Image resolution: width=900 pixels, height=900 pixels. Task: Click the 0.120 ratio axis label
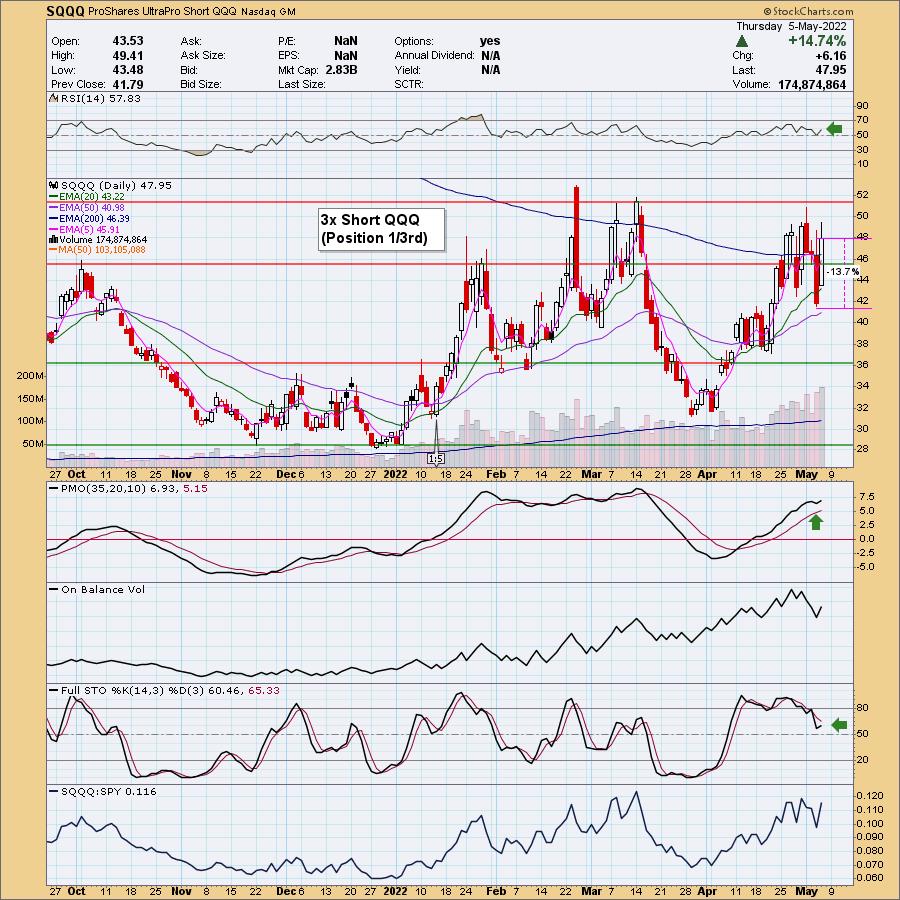[x=870, y=796]
